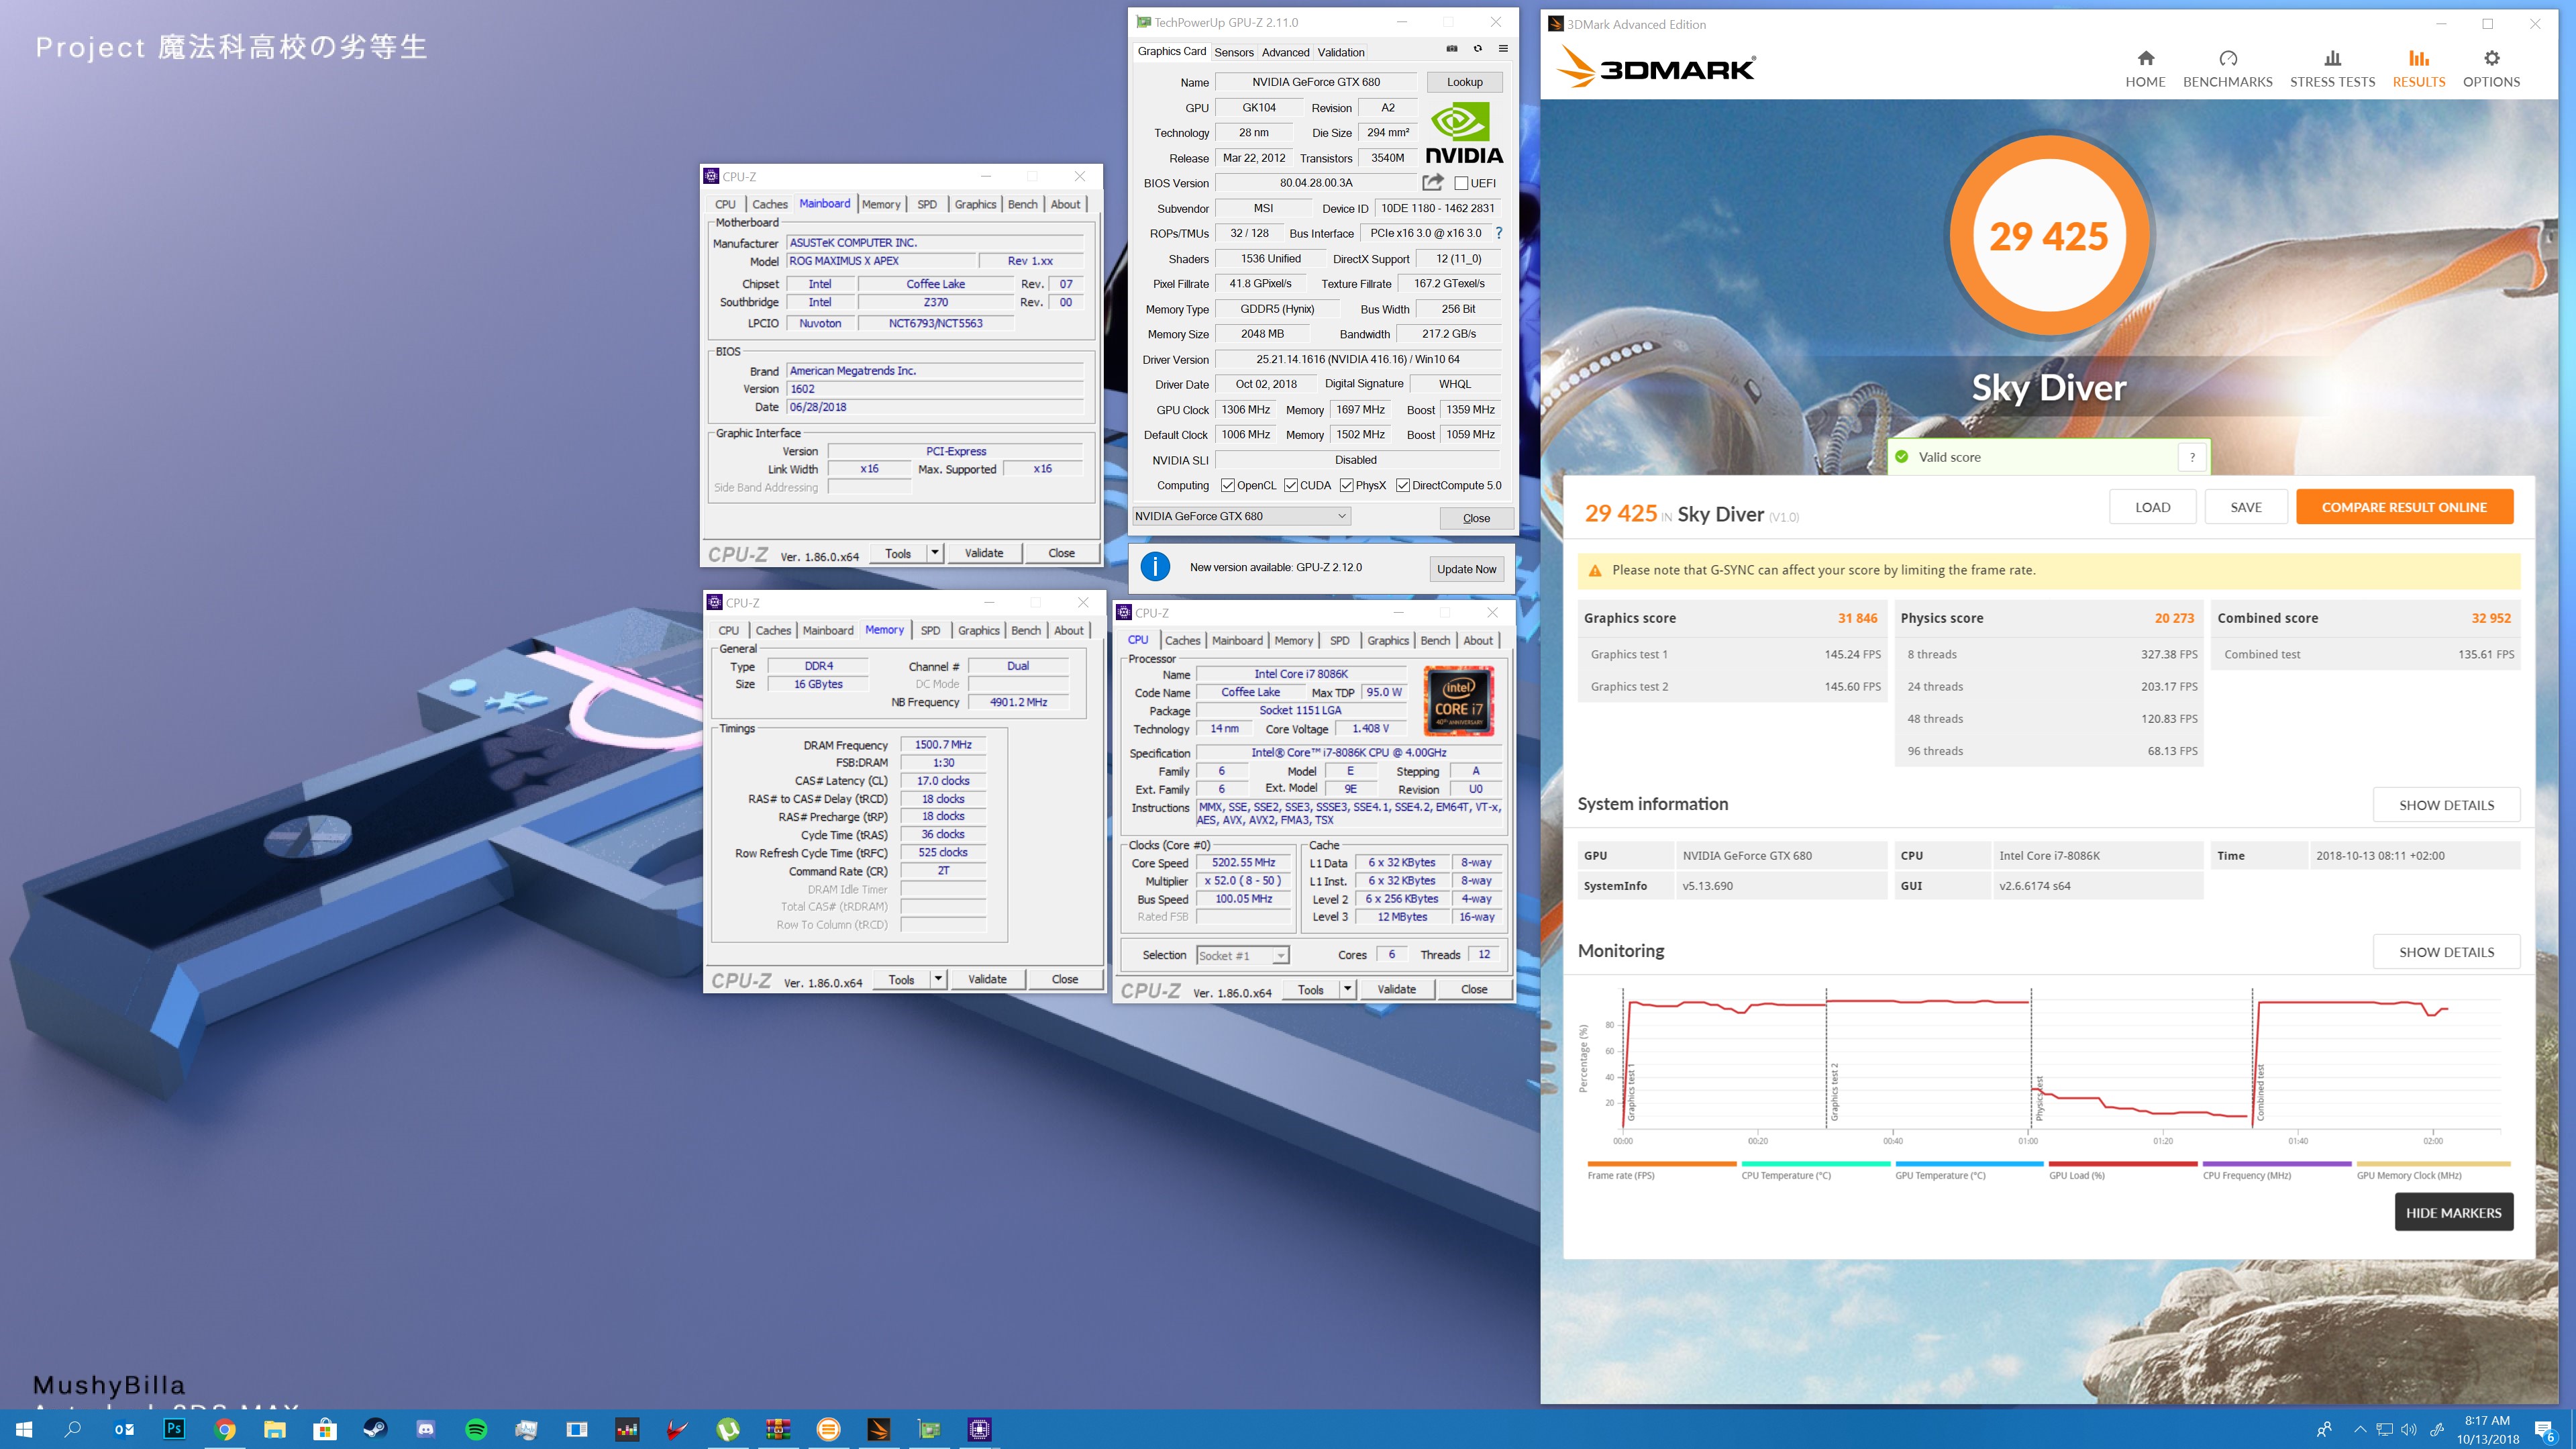
Task: Click the BIOS export share icon in GPU-Z
Action: 1432,183
